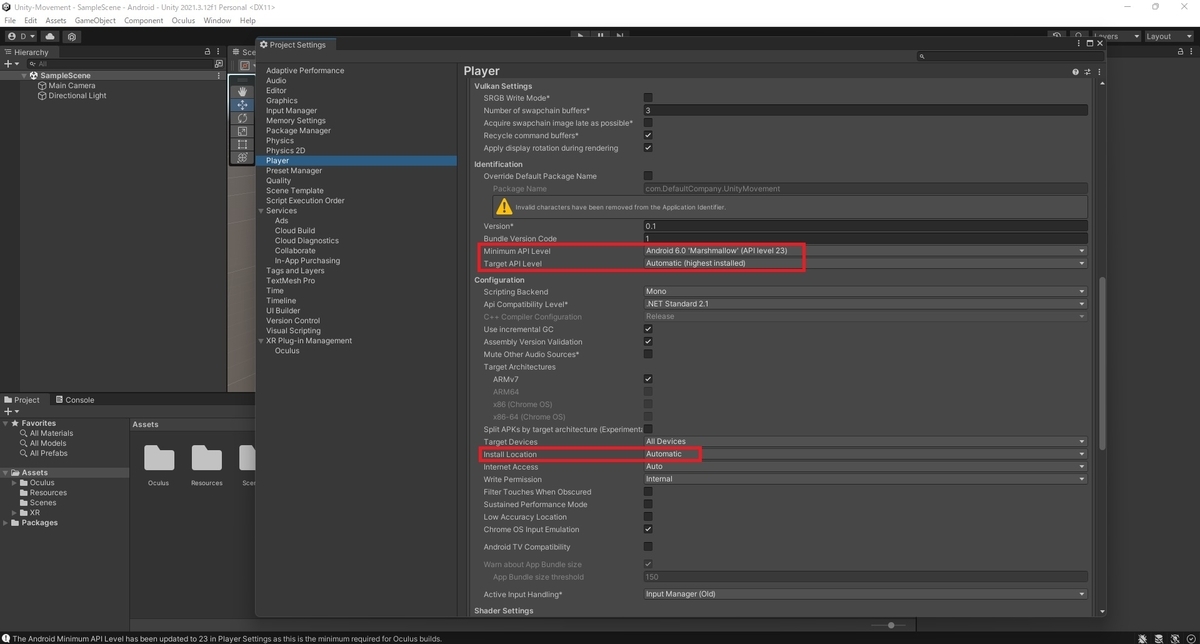Click the Project panel create plus button
This screenshot has width=1200, height=644.
[10, 411]
